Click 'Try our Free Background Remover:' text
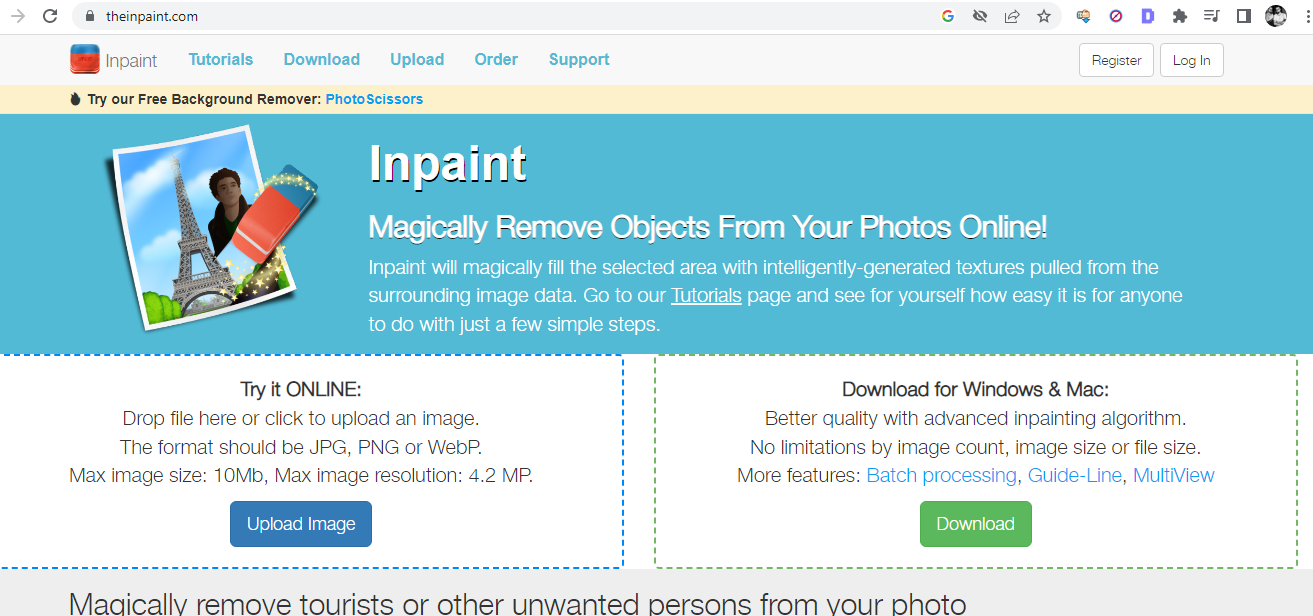The height and width of the screenshot is (616, 1313). tap(204, 99)
